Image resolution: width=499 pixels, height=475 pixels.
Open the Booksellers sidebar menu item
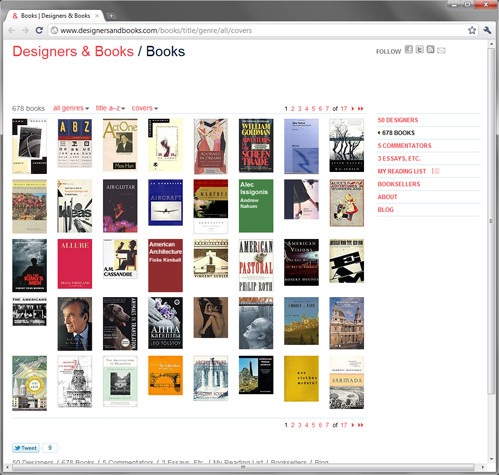(399, 184)
